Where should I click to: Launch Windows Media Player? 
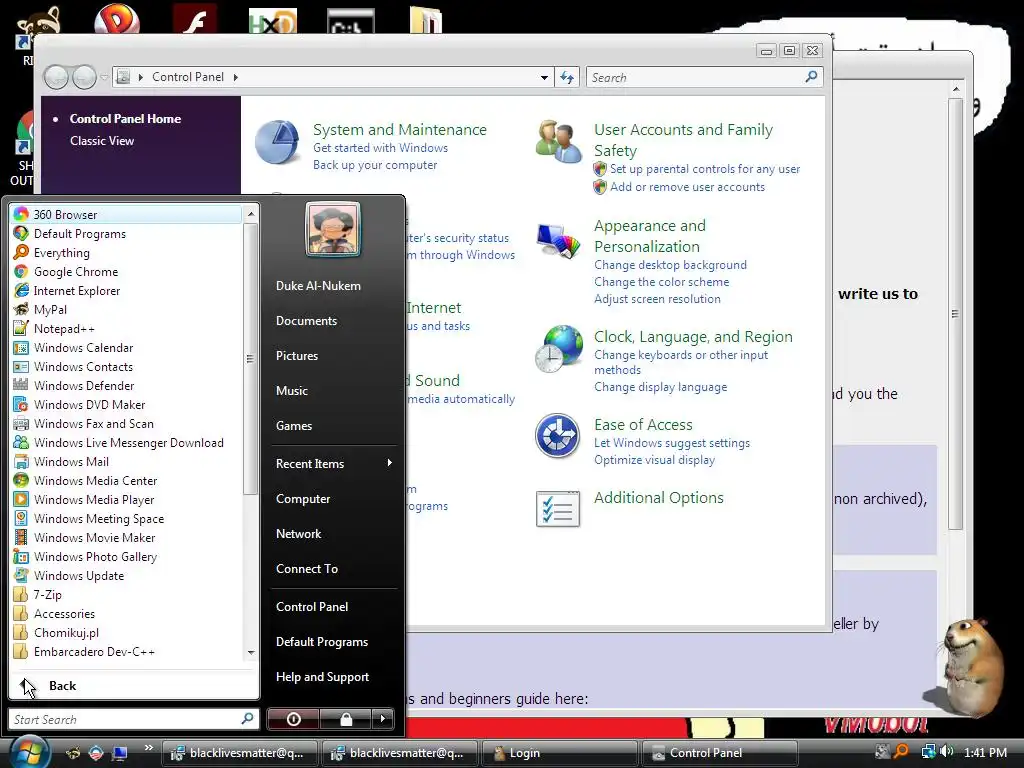coord(125,499)
